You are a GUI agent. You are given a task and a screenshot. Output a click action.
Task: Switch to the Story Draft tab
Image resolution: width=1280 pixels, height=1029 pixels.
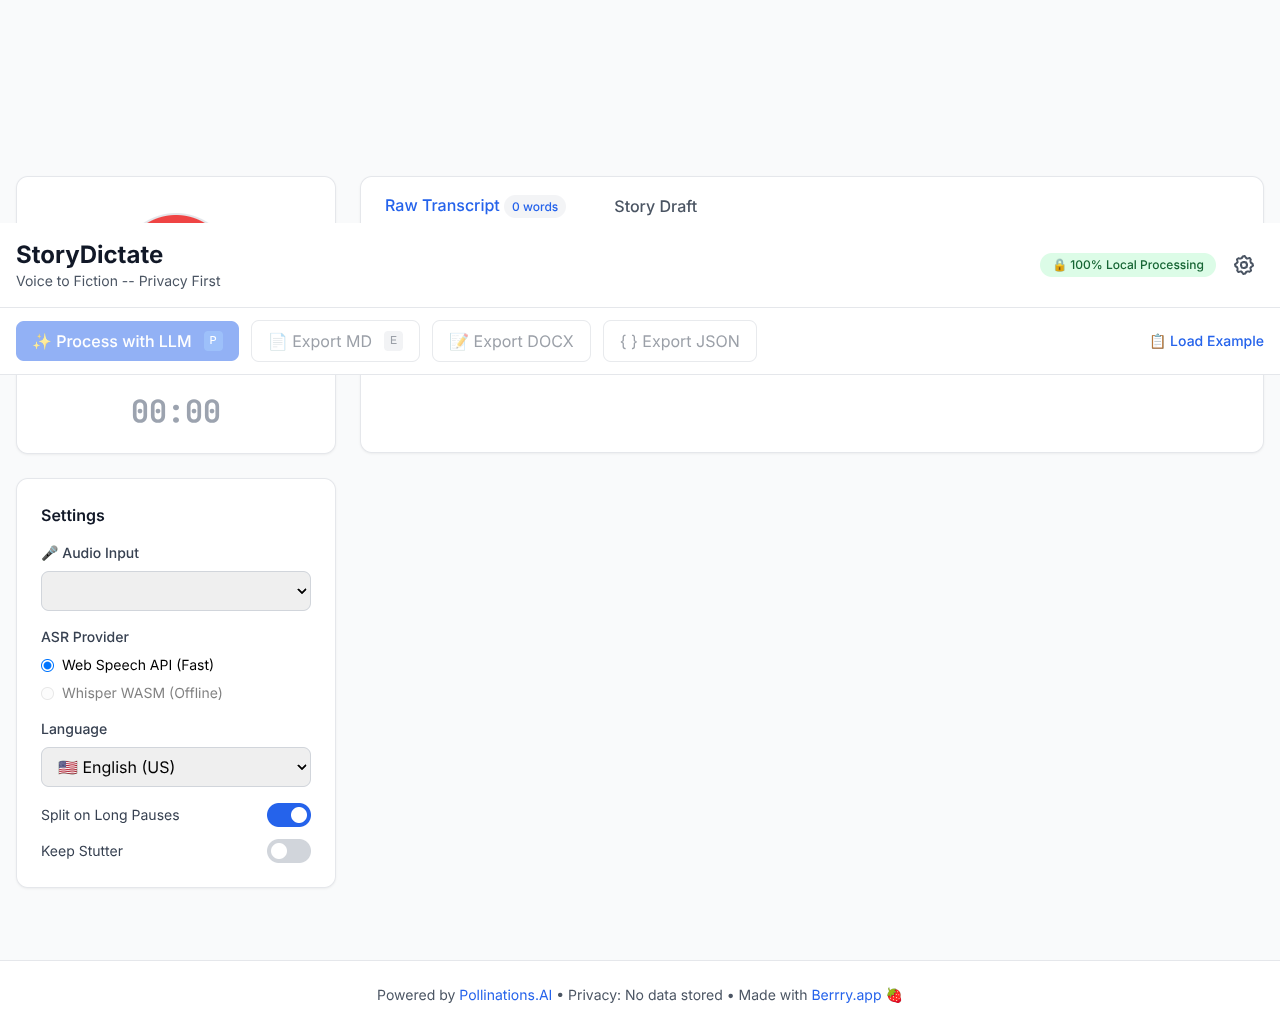656,206
